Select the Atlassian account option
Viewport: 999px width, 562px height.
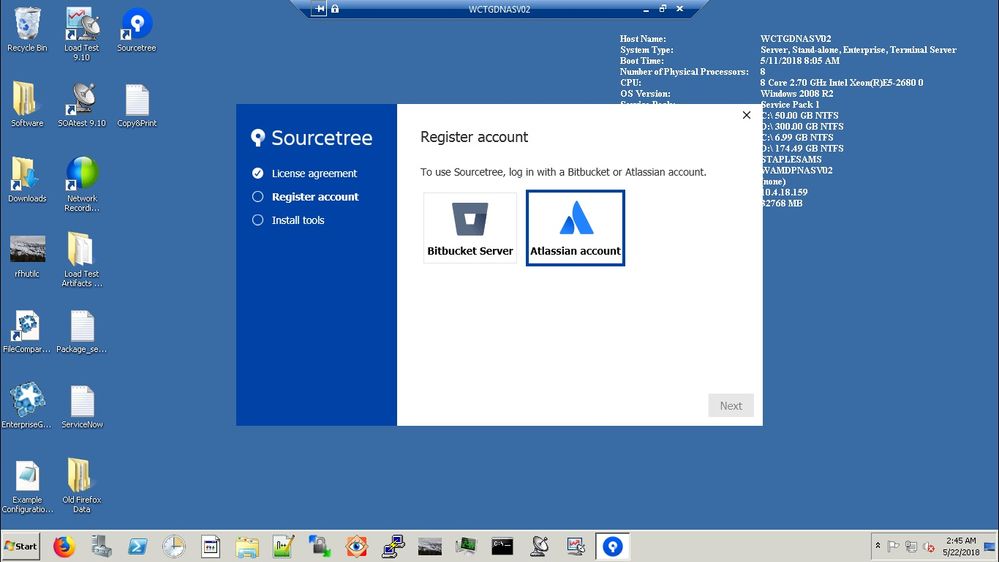coord(575,227)
